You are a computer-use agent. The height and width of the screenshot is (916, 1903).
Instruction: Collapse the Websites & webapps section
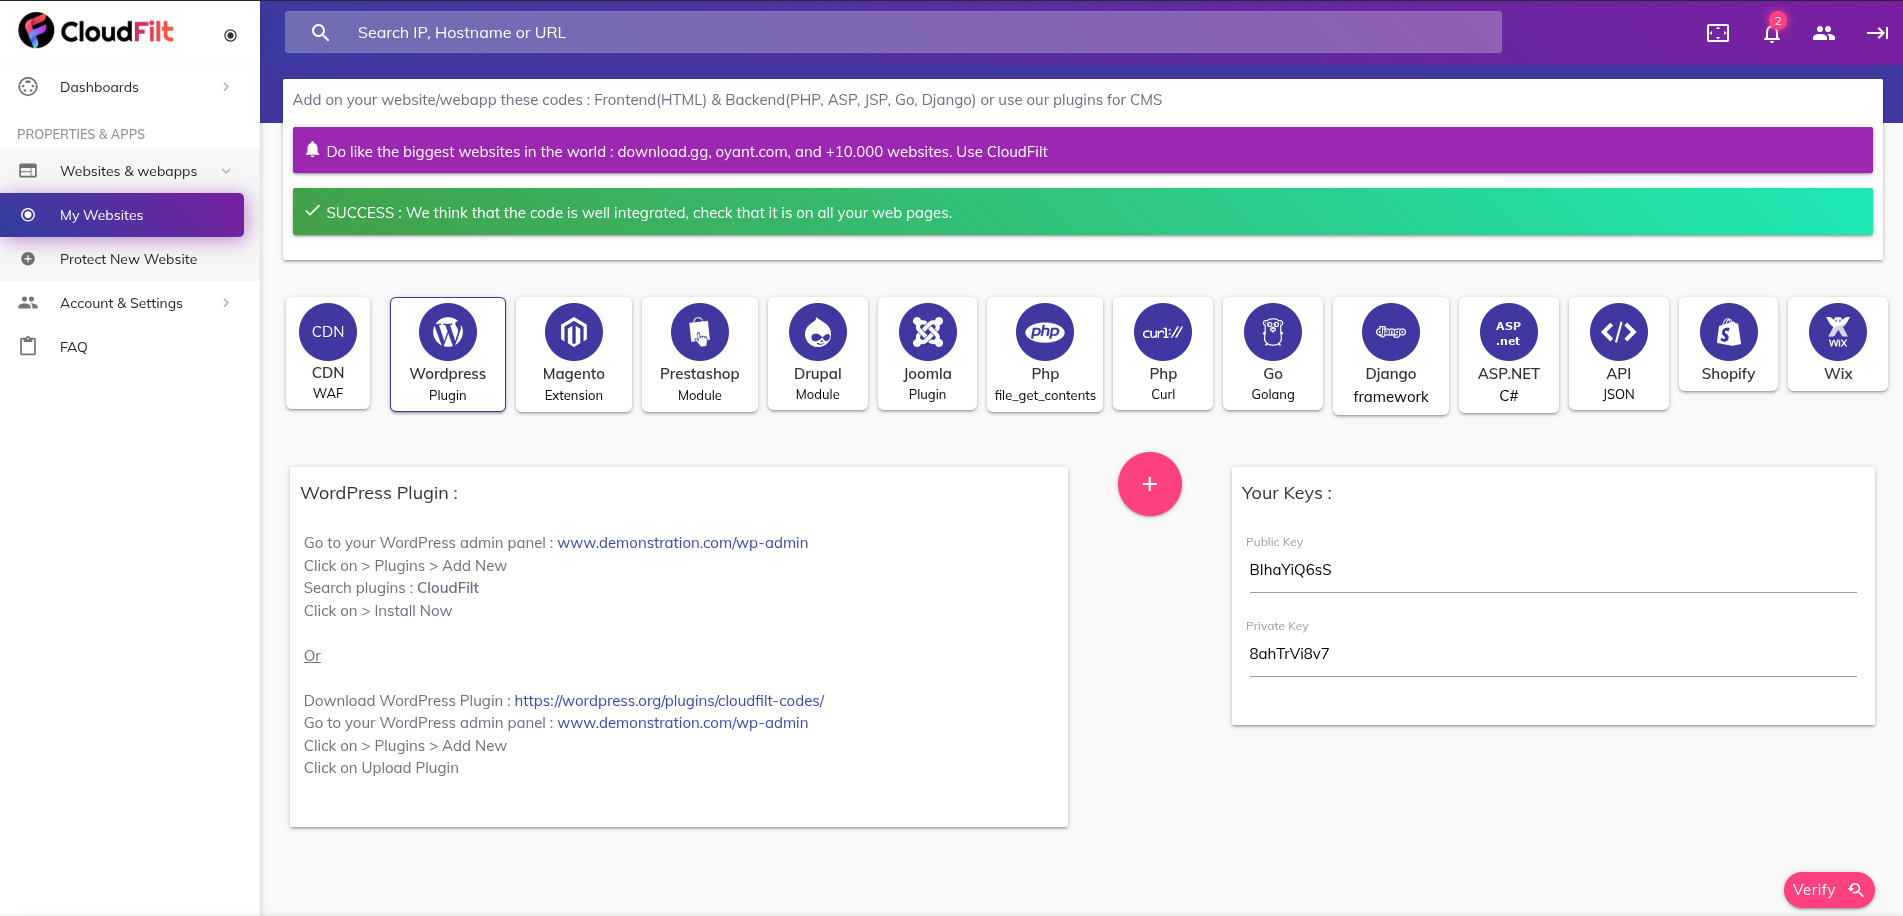(226, 171)
